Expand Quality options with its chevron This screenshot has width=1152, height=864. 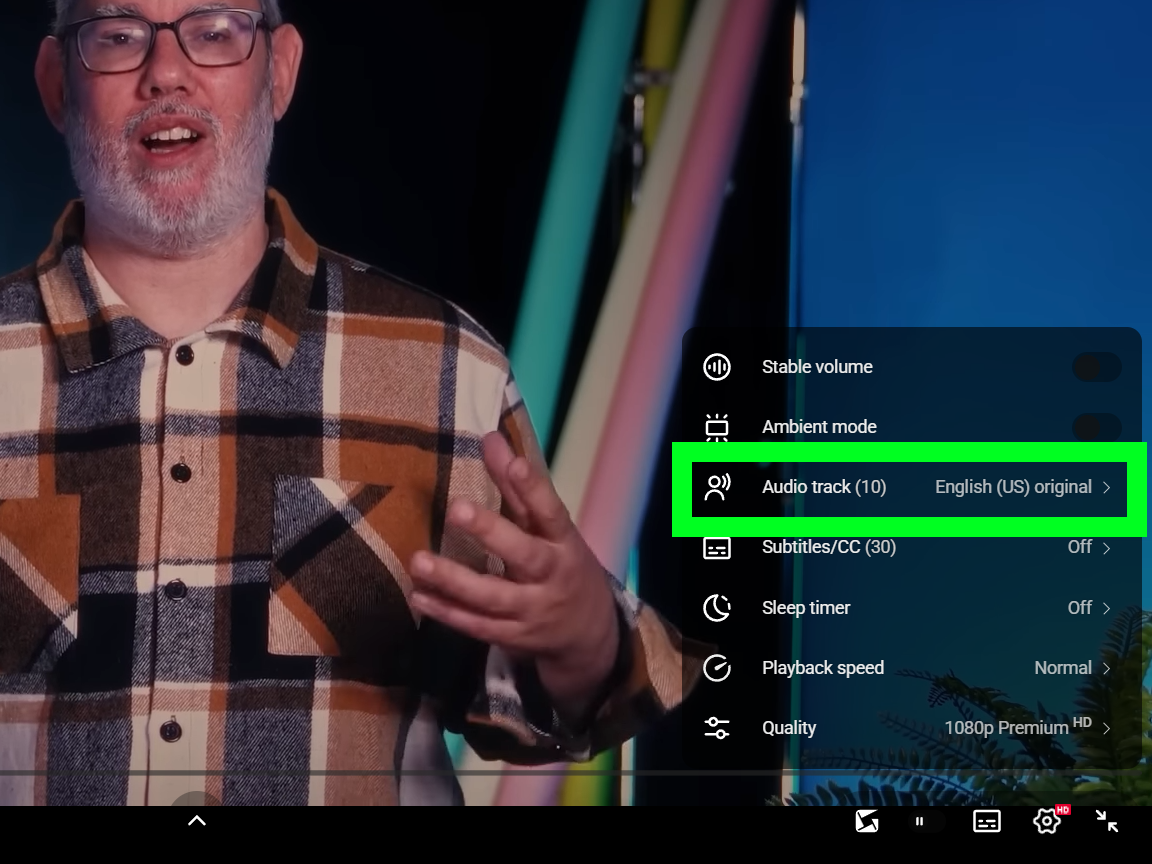1106,729
